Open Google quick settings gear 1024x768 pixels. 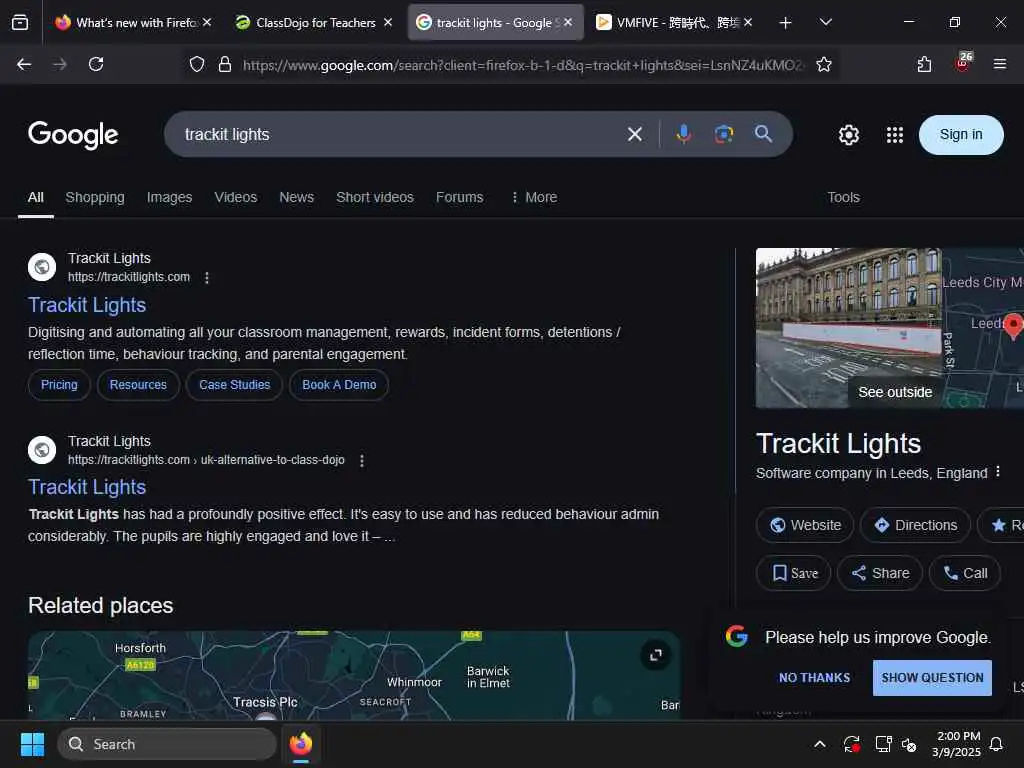pyautogui.click(x=848, y=135)
